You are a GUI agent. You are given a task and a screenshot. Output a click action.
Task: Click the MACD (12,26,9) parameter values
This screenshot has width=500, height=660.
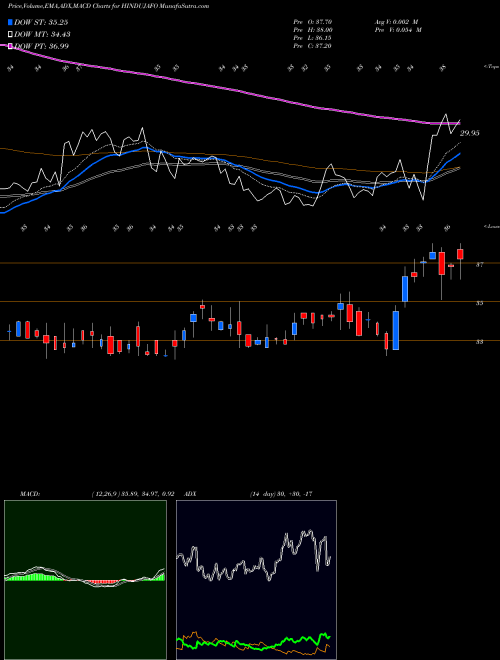(133, 494)
